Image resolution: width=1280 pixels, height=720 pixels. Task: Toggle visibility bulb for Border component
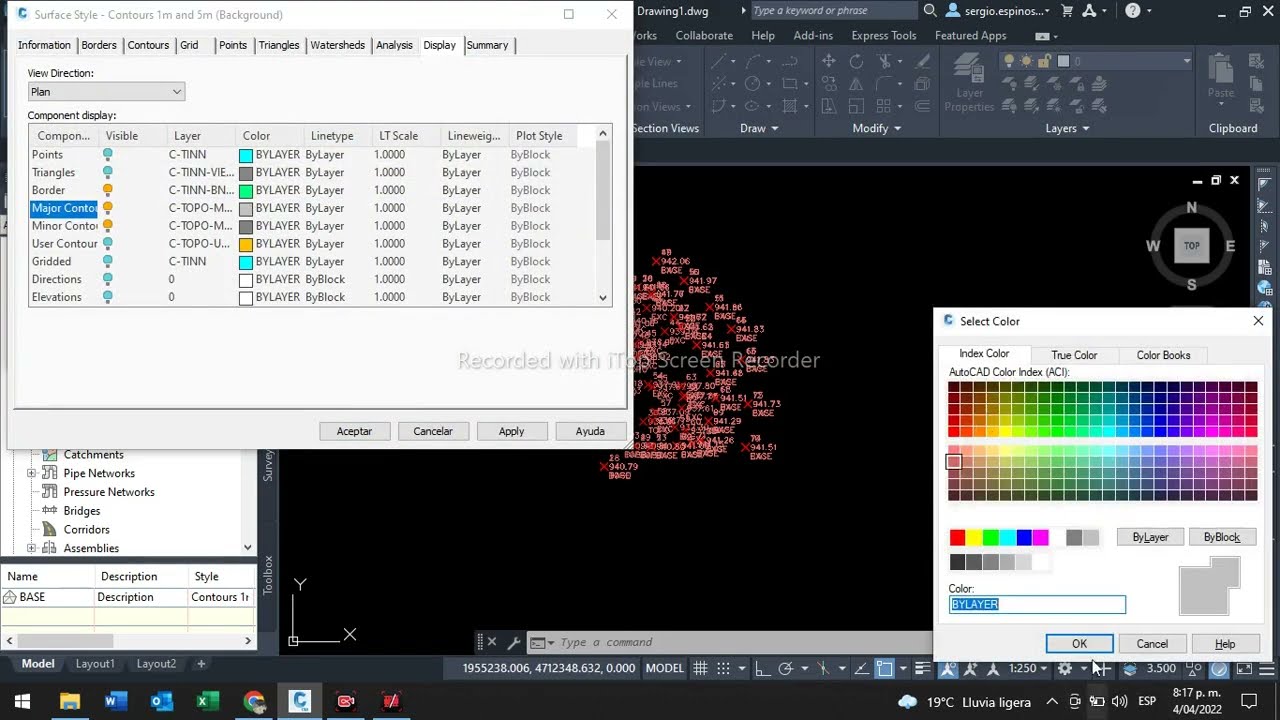coord(108,190)
